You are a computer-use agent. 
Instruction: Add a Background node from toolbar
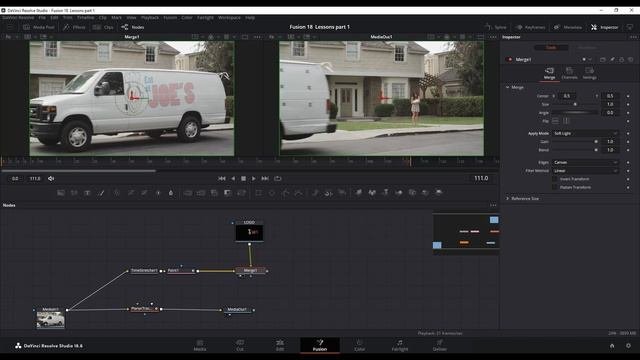61,193
